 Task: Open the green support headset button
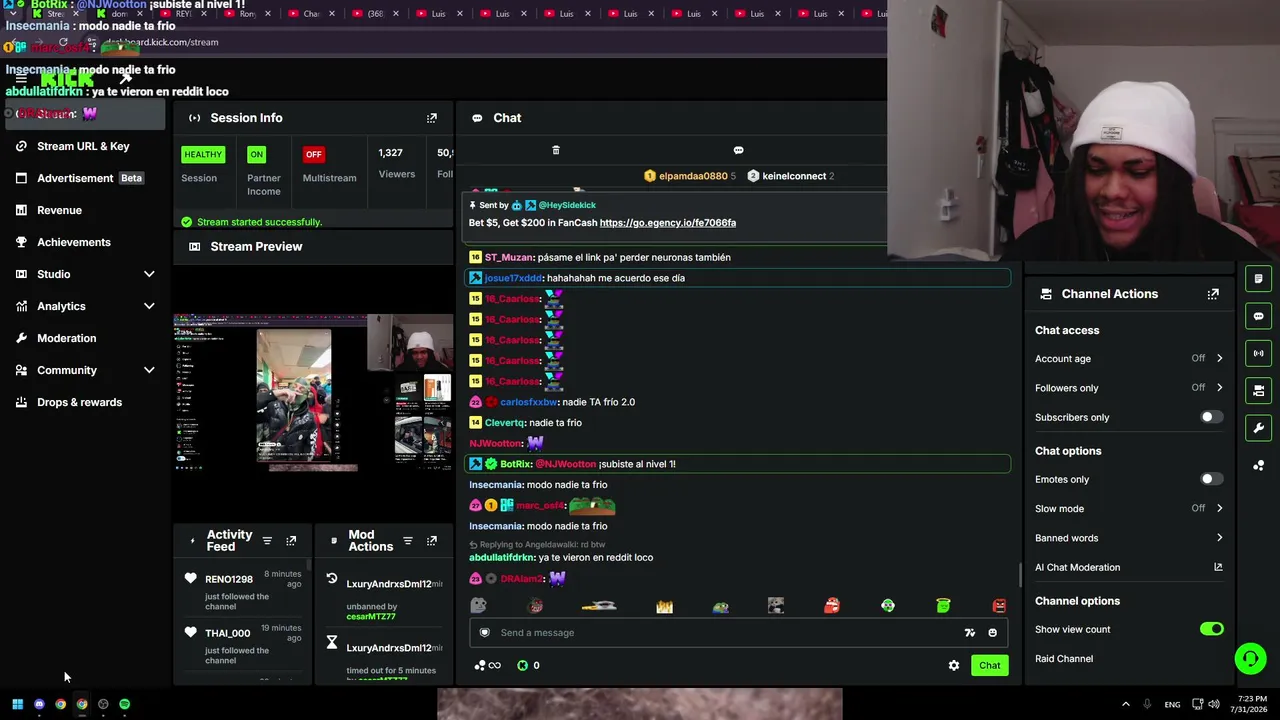click(1250, 658)
